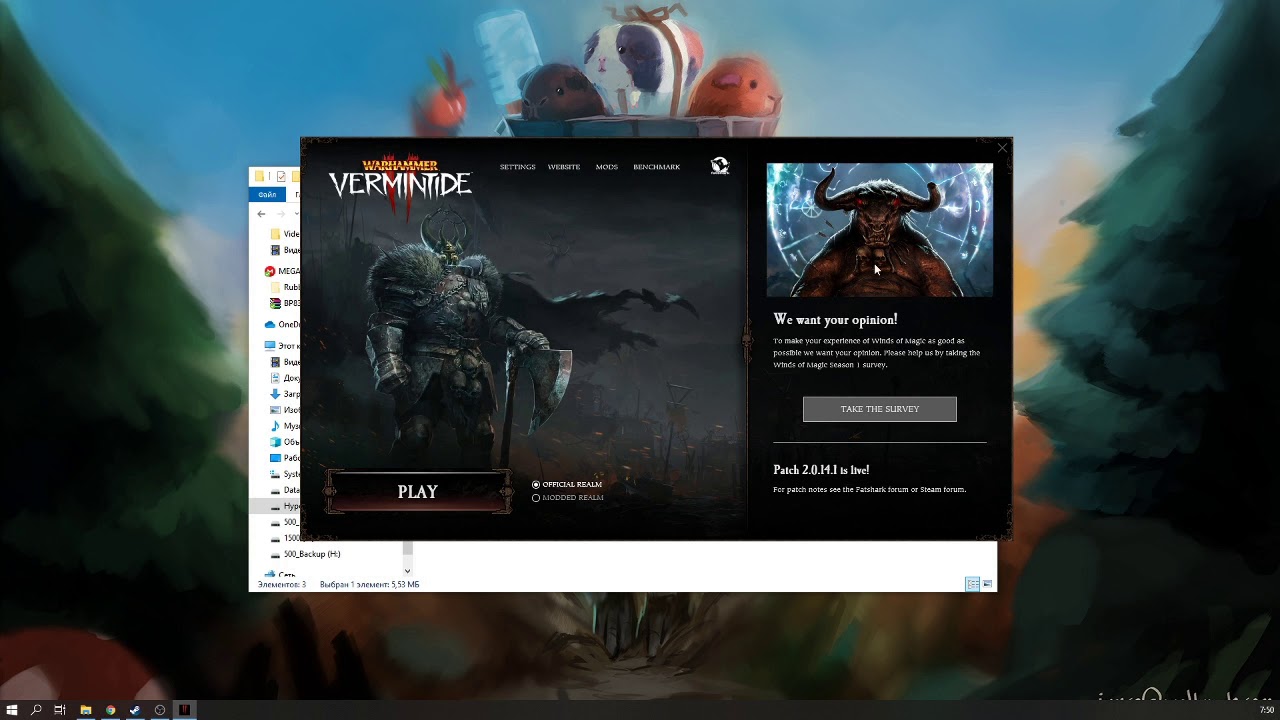The width and height of the screenshot is (1280, 720).
Task: Open Рабочий стол desktop in Explorer sidebar
Action: tap(285, 458)
